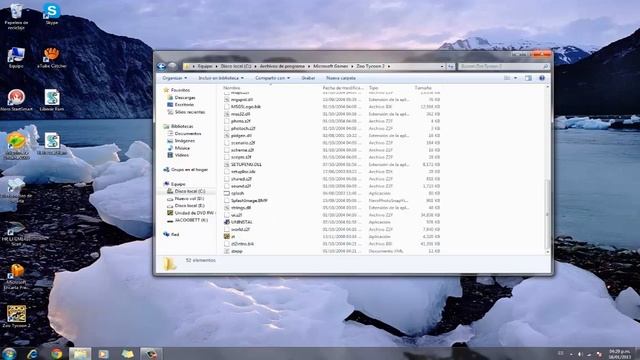Screen dimensions: 640x360
Task: Open Windows Media Player from the taskbar
Action: pos(104,354)
